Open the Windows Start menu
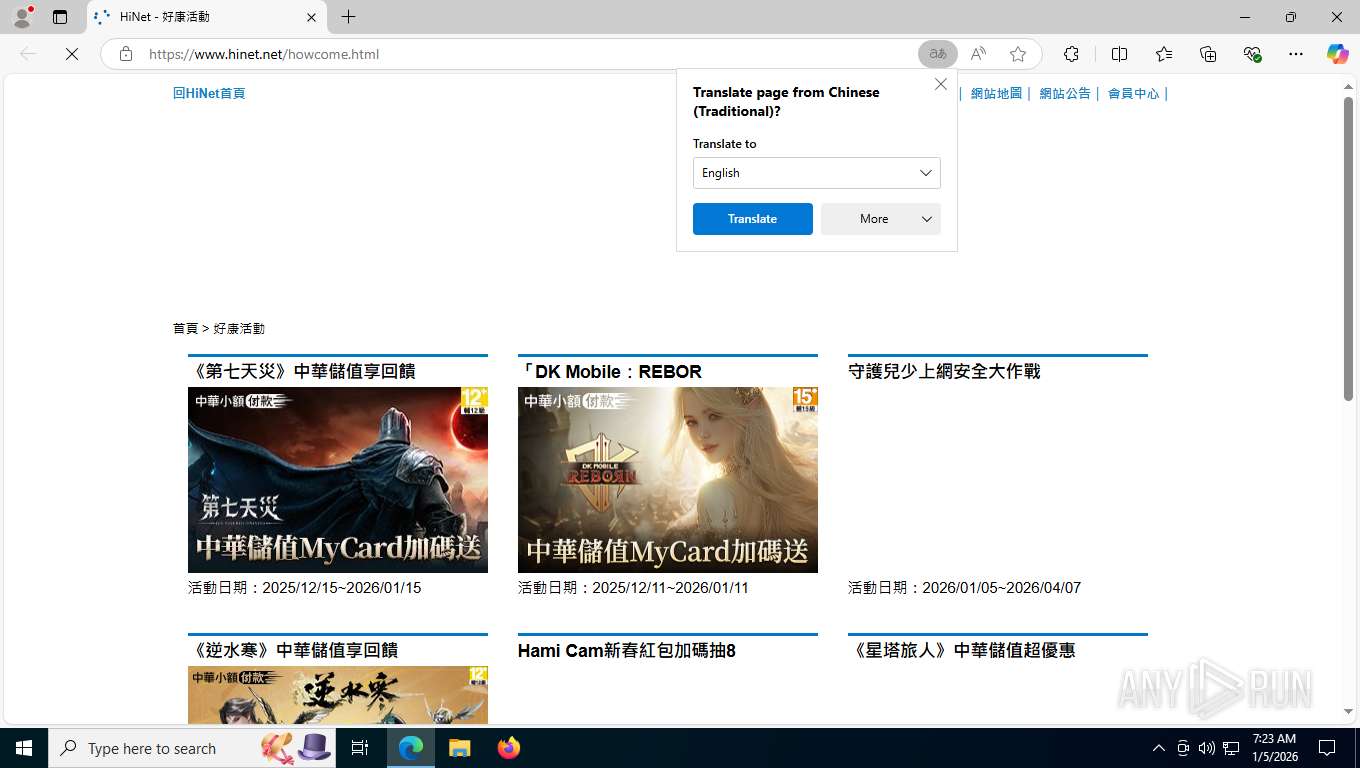The image size is (1360, 768). (x=24, y=748)
